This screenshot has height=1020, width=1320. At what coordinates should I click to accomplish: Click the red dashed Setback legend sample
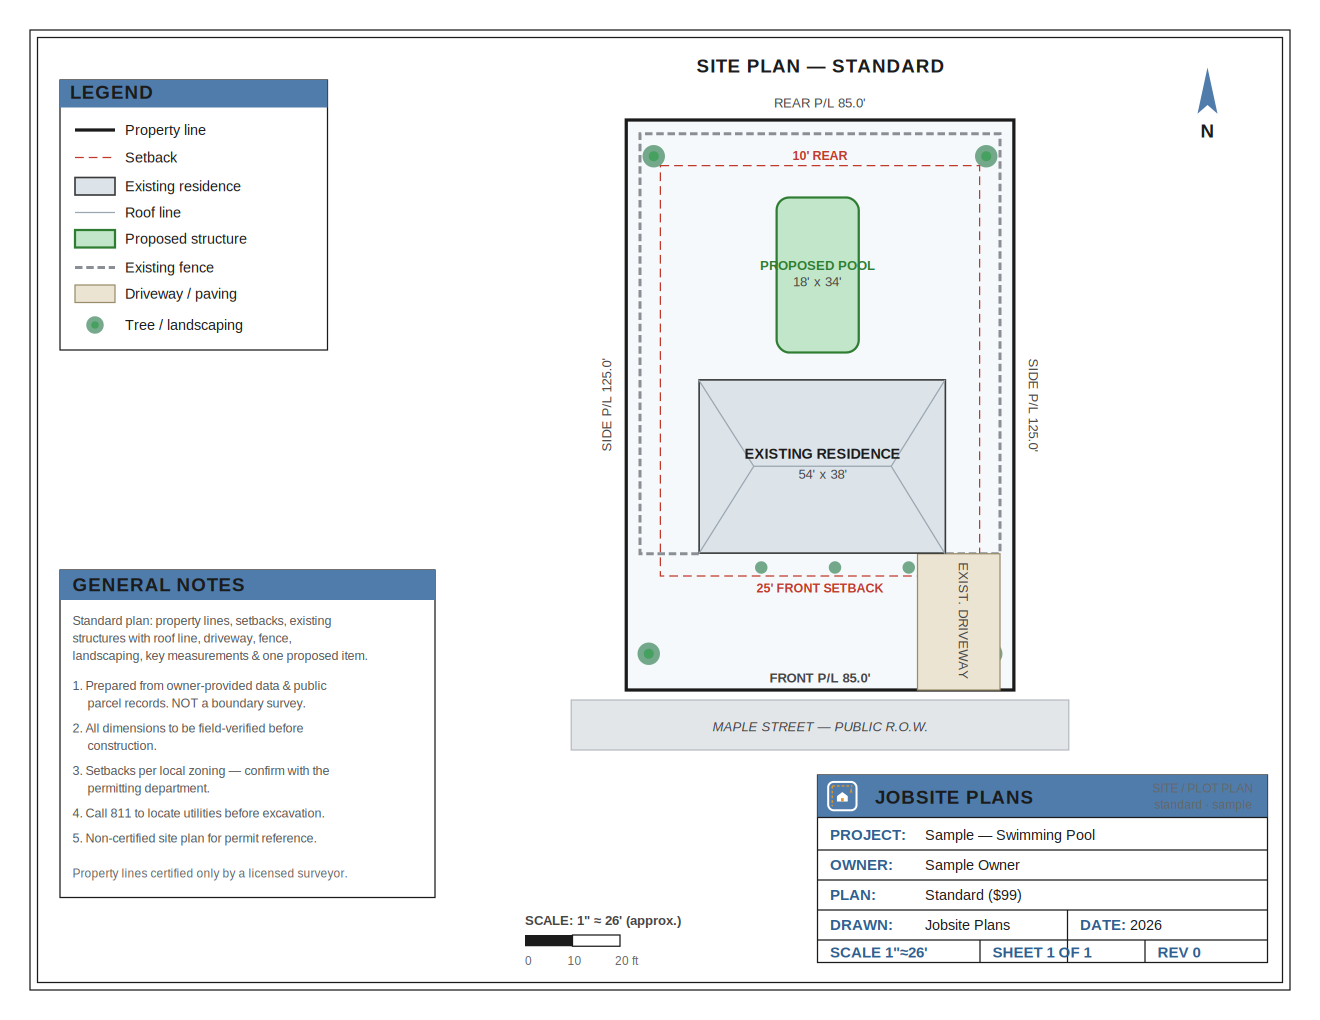[x=95, y=158]
